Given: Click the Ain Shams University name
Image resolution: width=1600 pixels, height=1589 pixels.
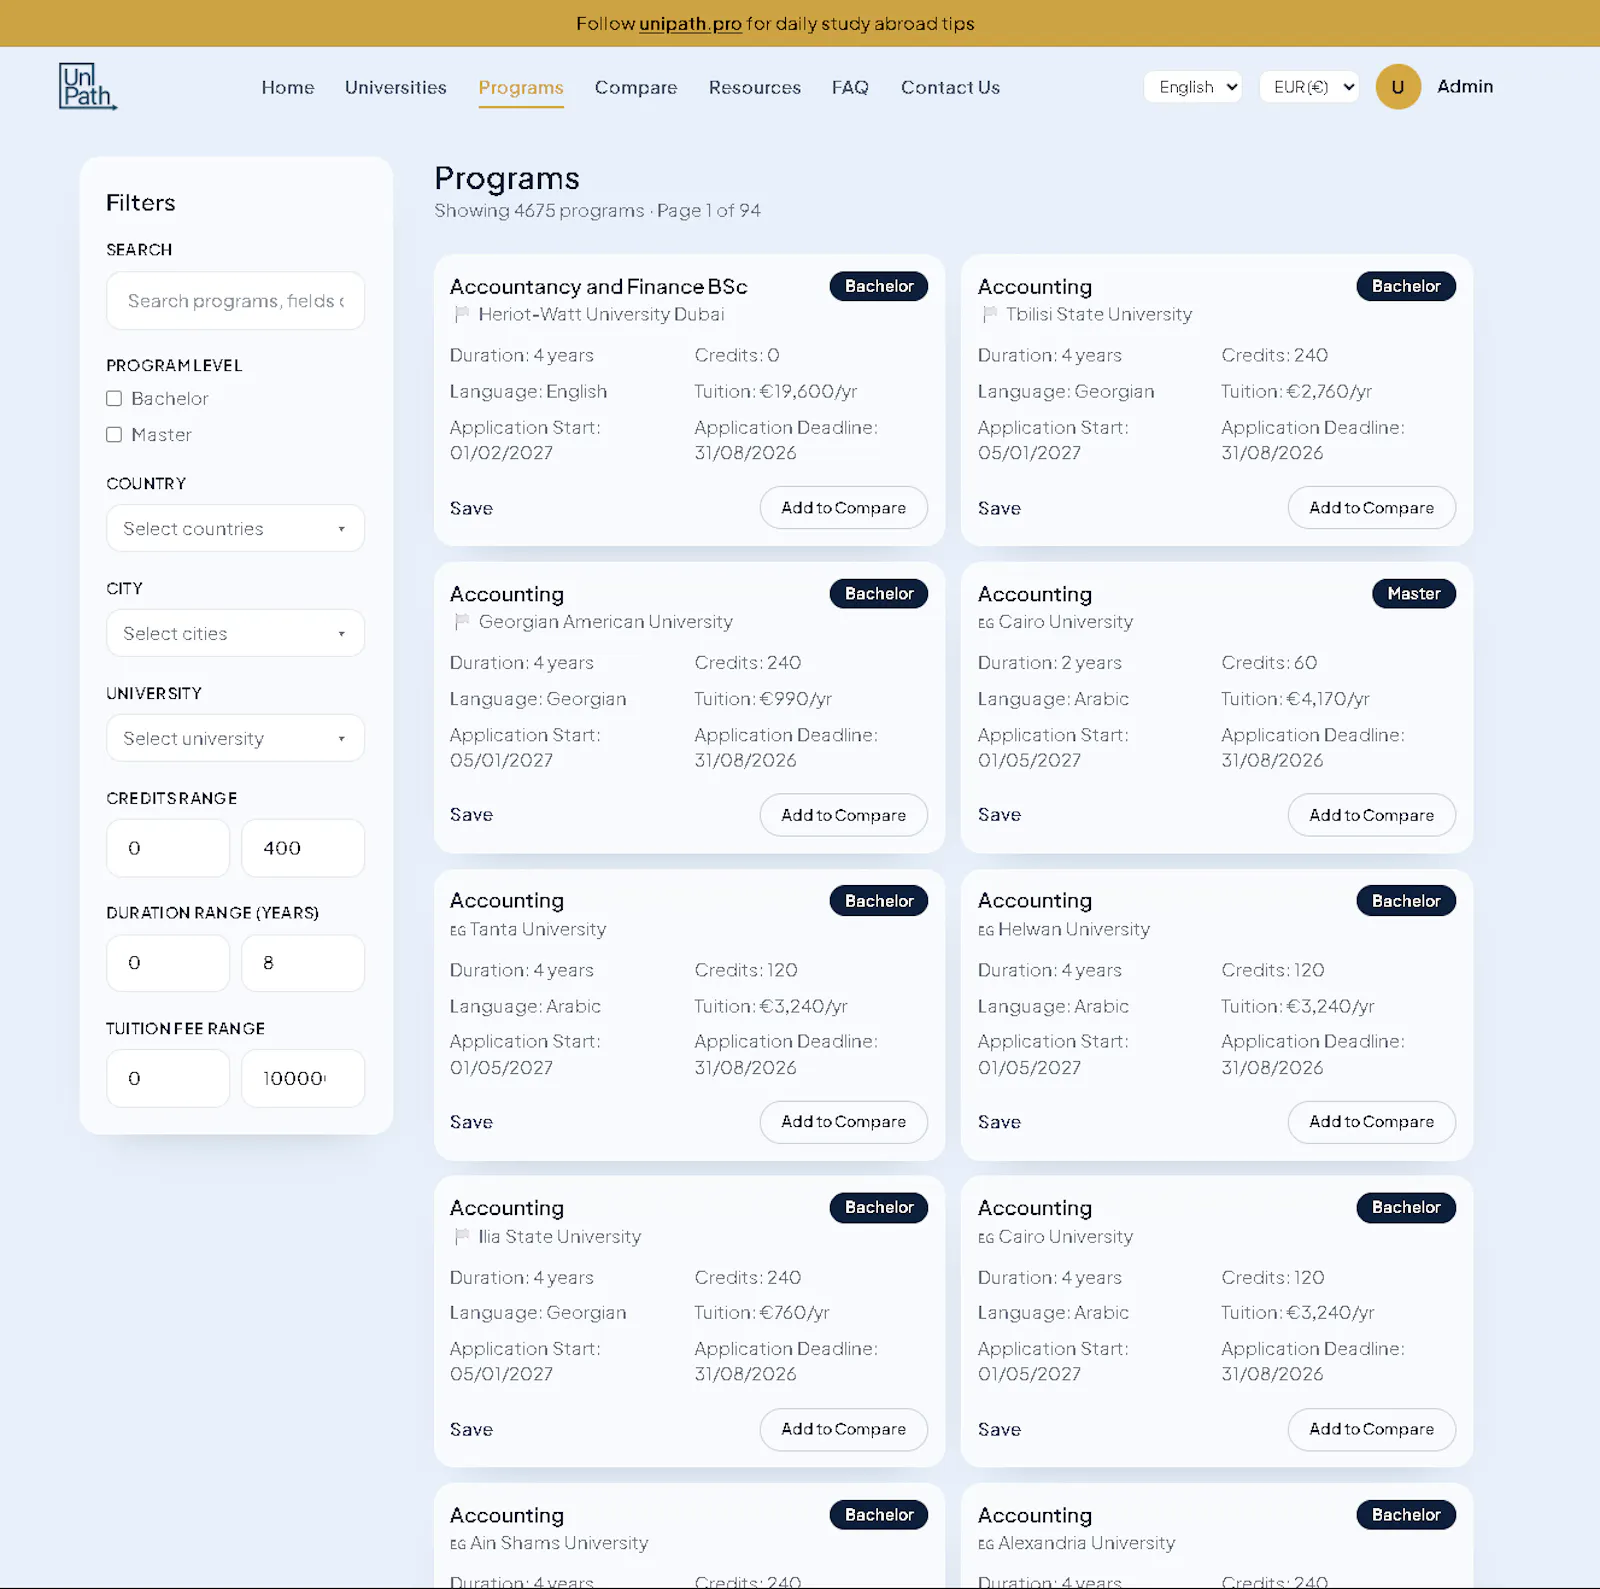Looking at the screenshot, I should (x=559, y=1543).
